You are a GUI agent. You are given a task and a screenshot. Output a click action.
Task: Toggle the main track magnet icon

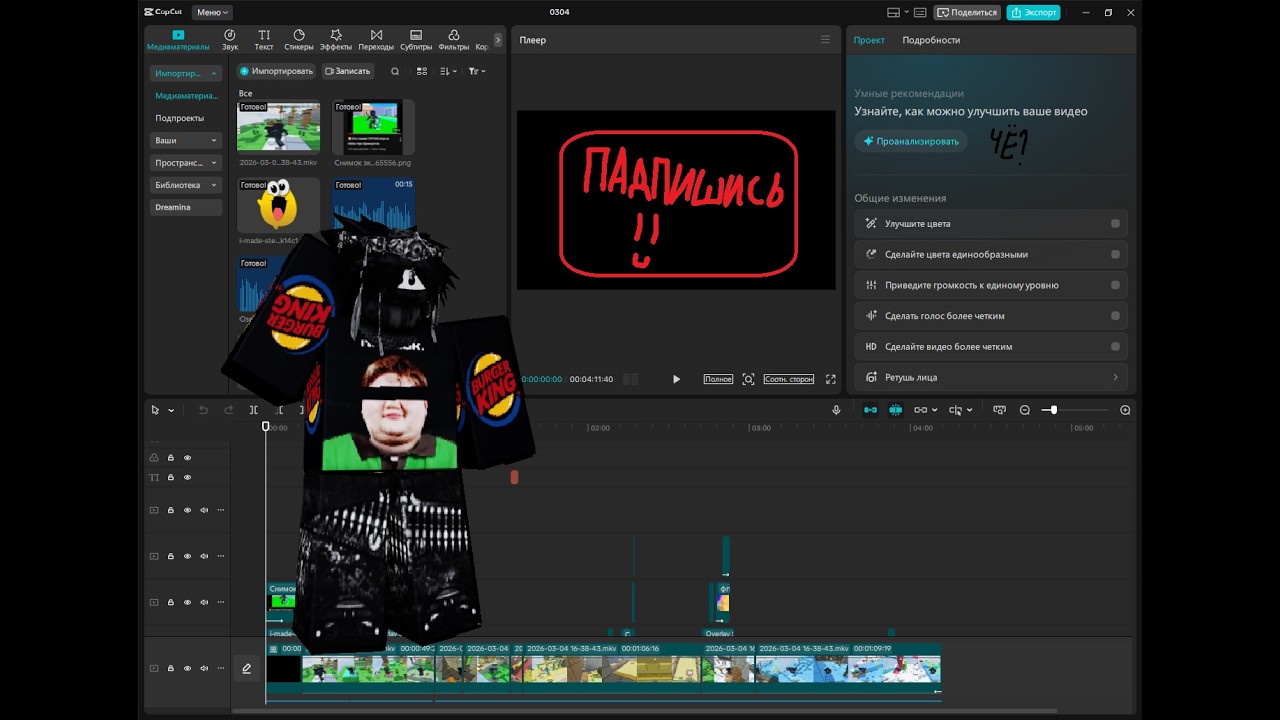click(871, 410)
